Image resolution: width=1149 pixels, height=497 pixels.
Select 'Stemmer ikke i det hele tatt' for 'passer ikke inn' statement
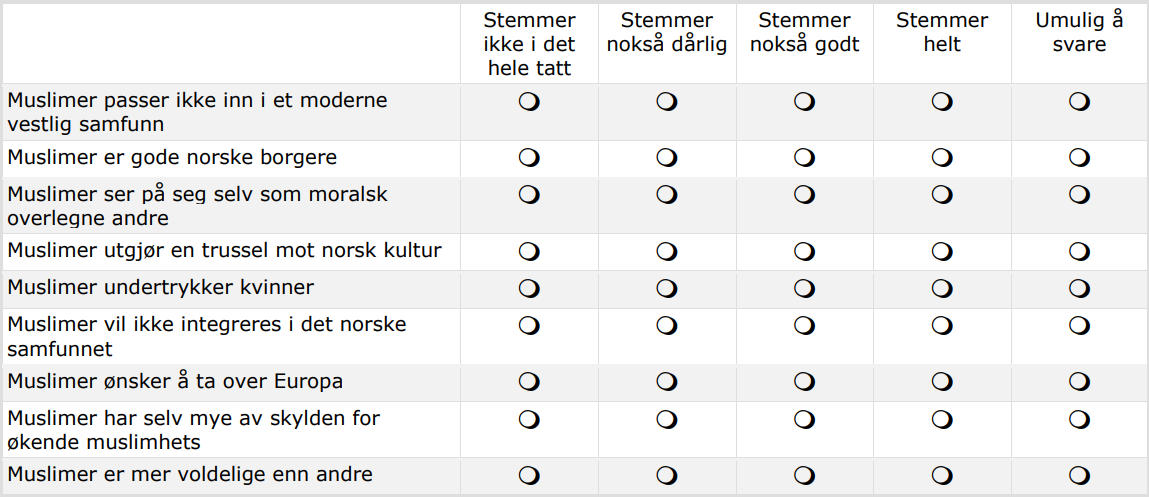pos(529,101)
